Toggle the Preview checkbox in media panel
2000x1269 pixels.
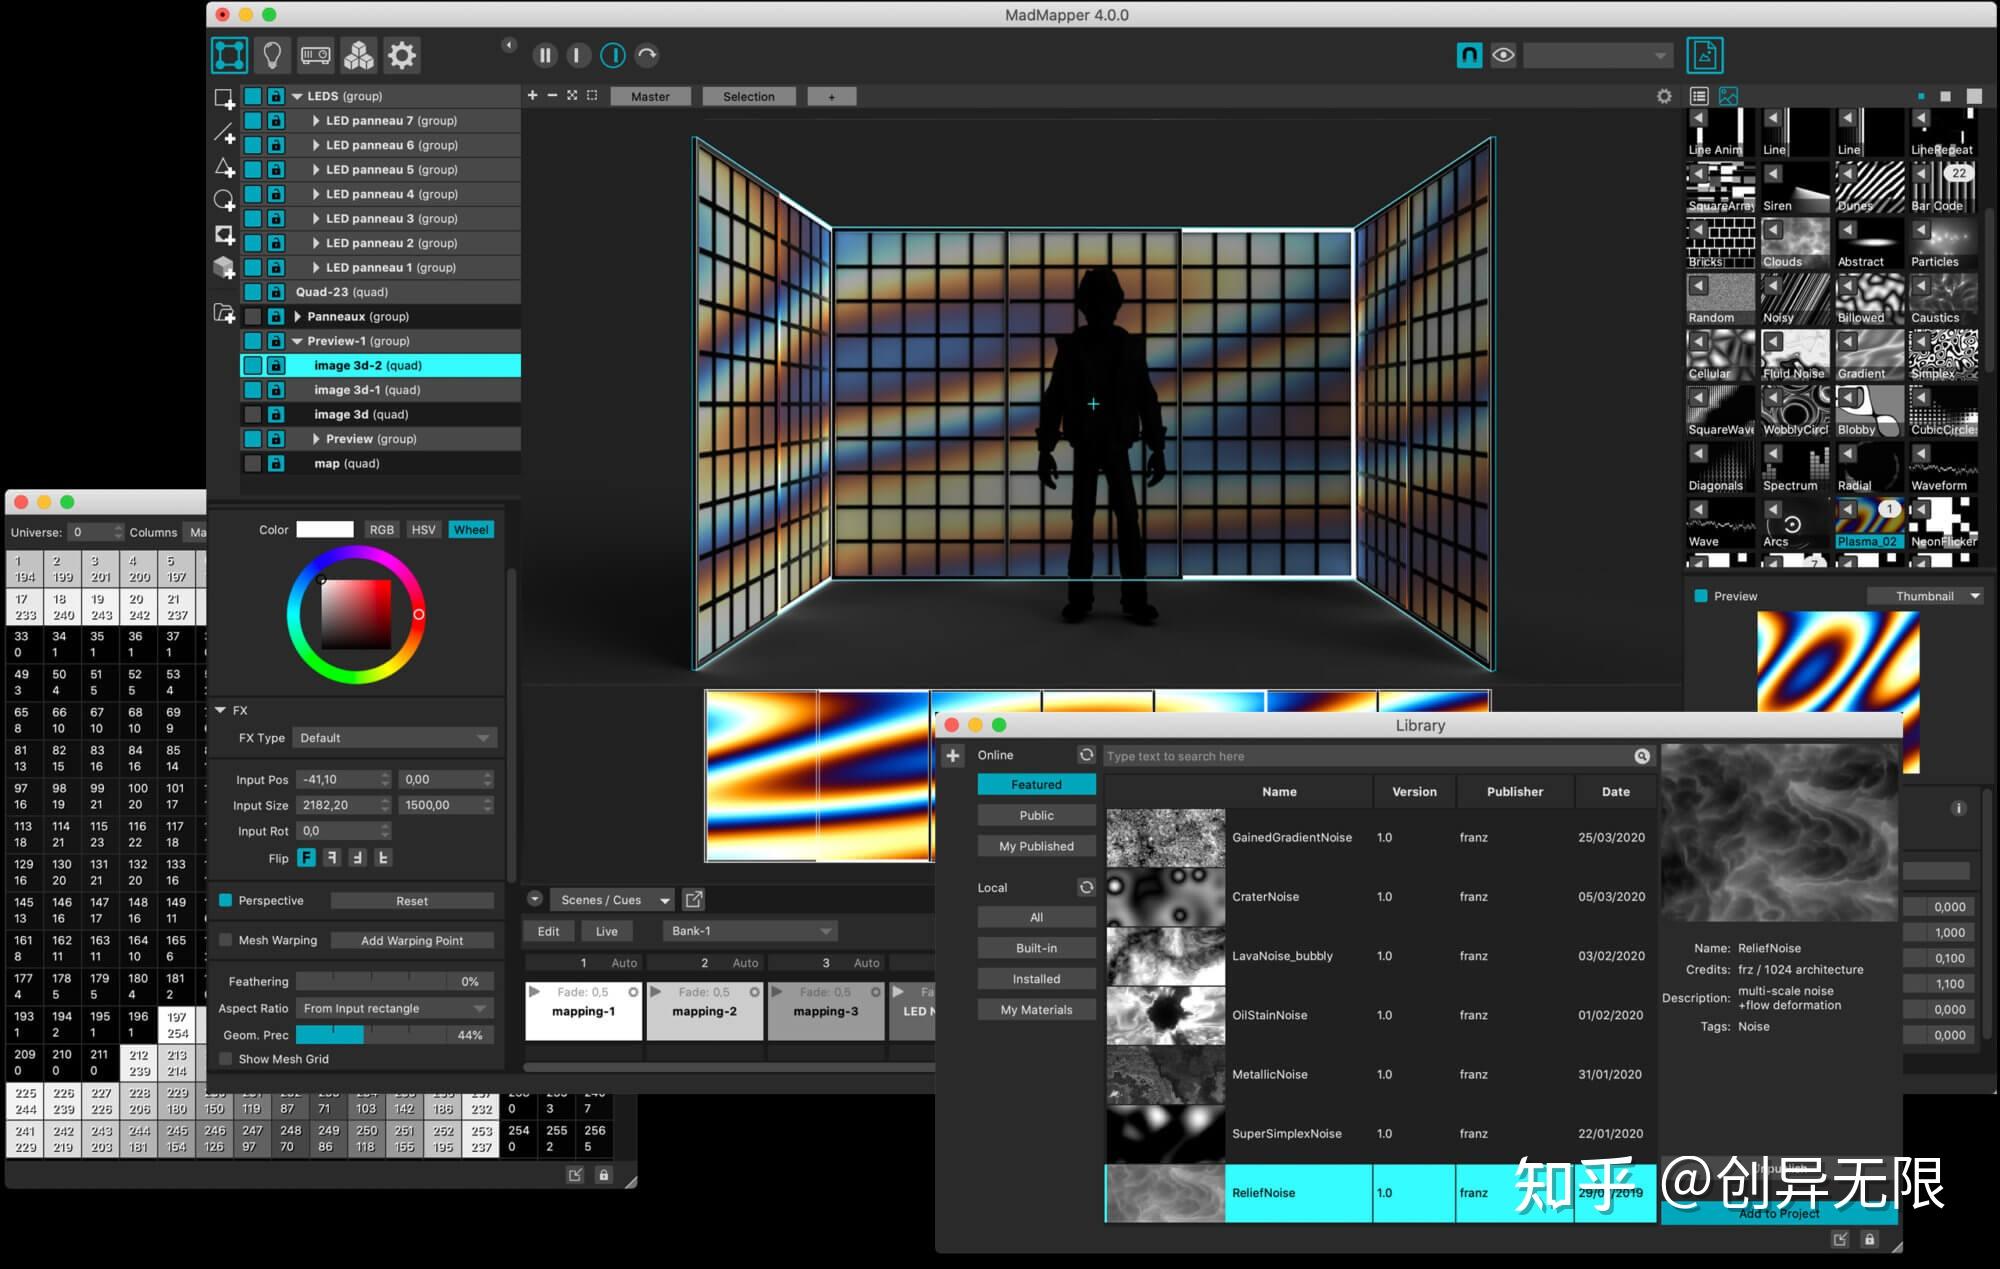coord(1701,596)
